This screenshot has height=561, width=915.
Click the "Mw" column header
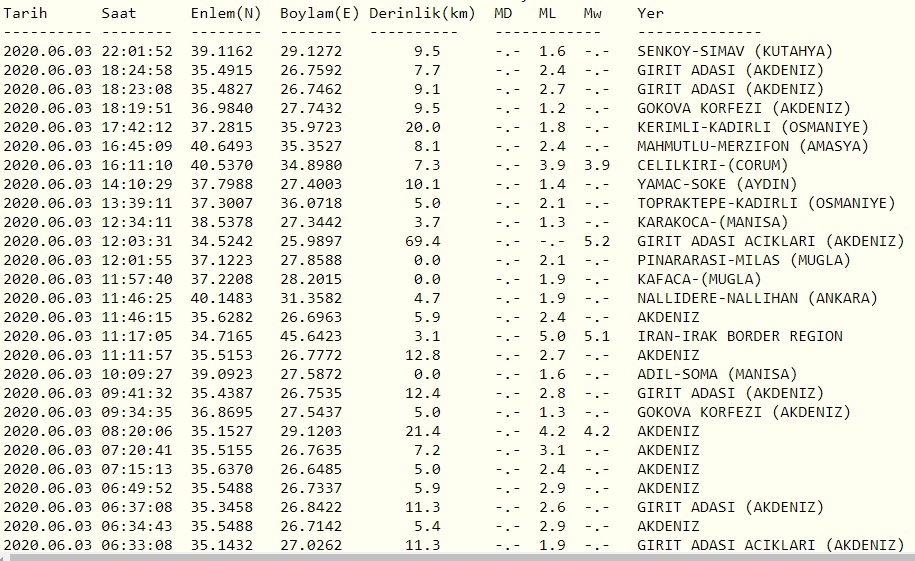[594, 14]
